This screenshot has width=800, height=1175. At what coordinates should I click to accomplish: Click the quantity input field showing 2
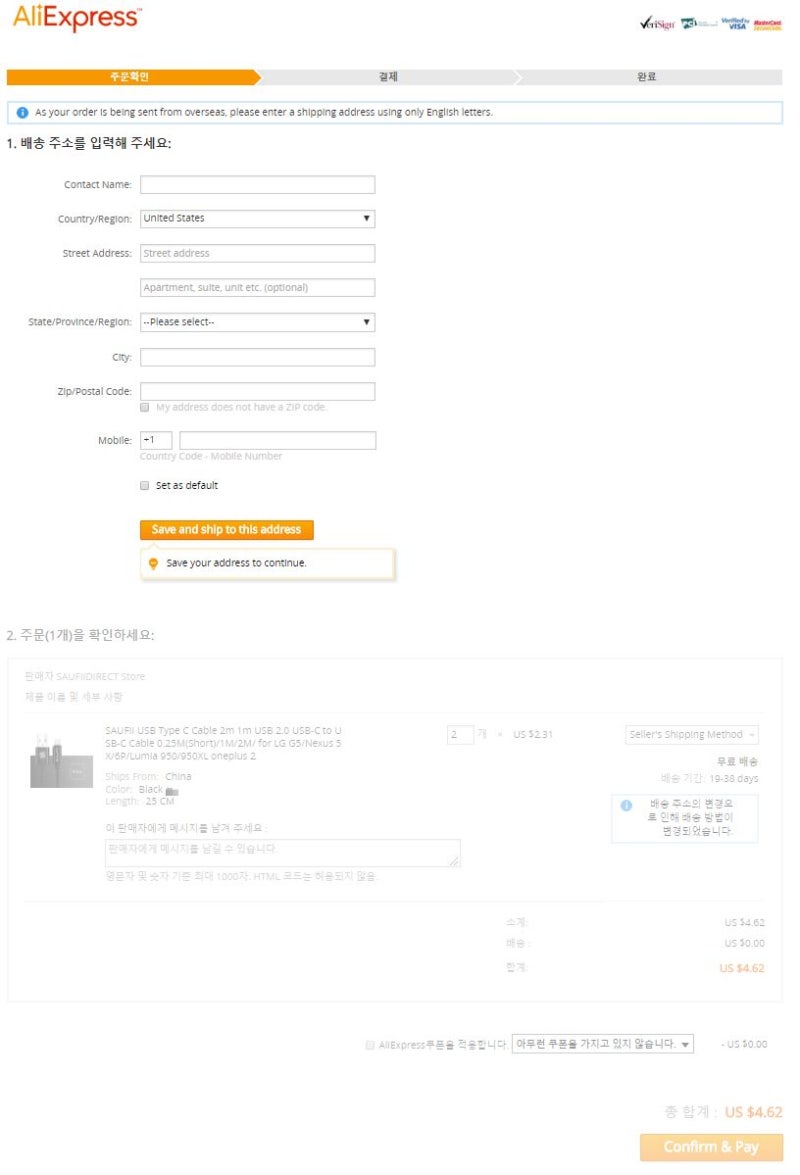coord(460,733)
